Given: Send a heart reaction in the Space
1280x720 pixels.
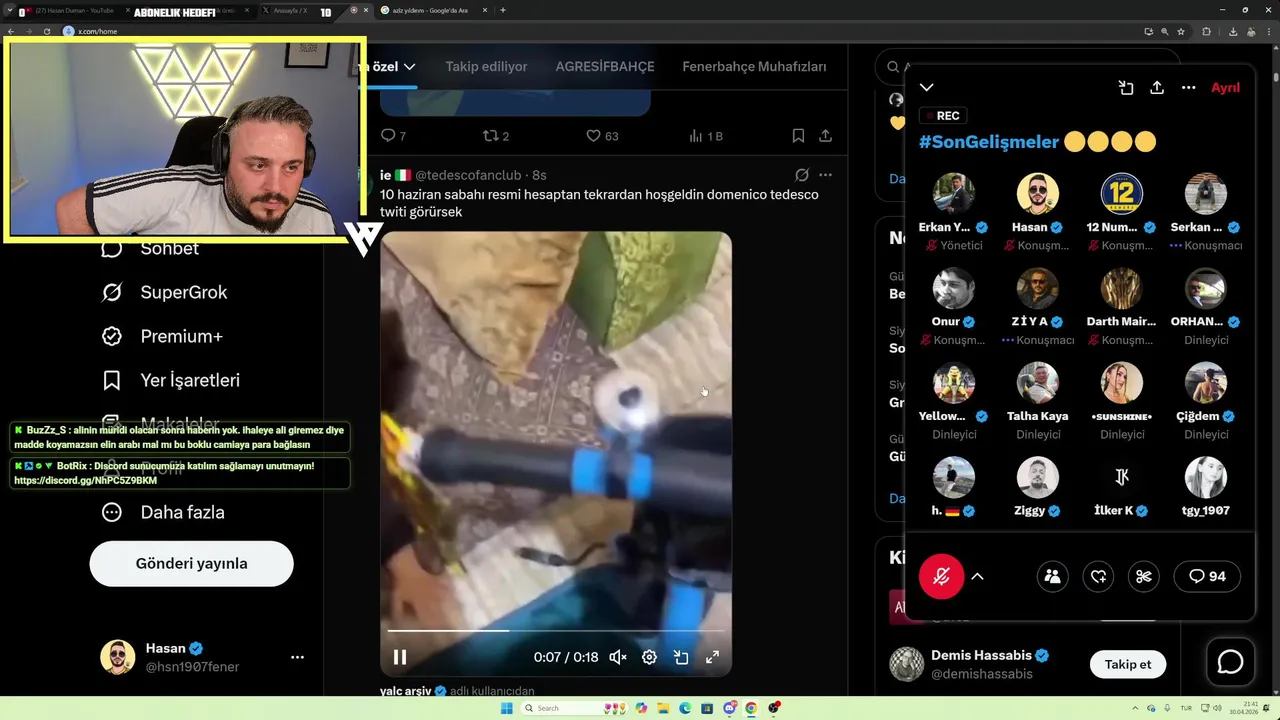Looking at the screenshot, I should (x=1098, y=576).
